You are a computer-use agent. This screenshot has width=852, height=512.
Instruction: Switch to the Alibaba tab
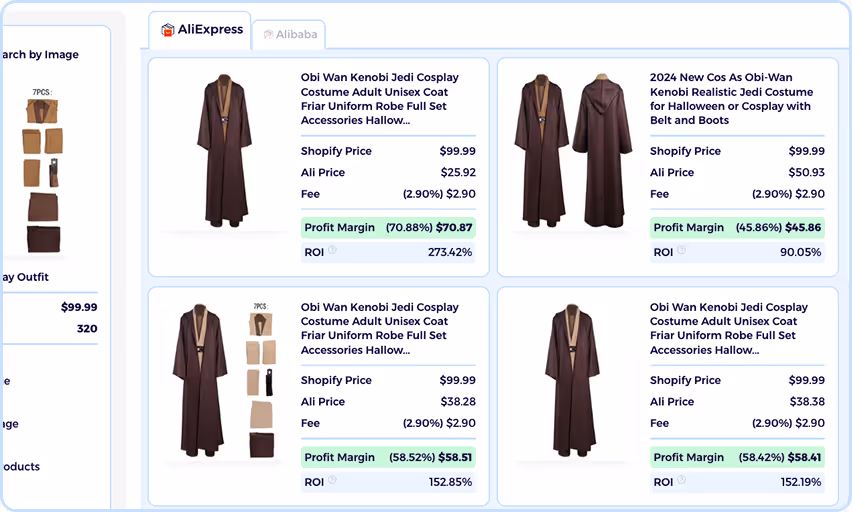(289, 35)
